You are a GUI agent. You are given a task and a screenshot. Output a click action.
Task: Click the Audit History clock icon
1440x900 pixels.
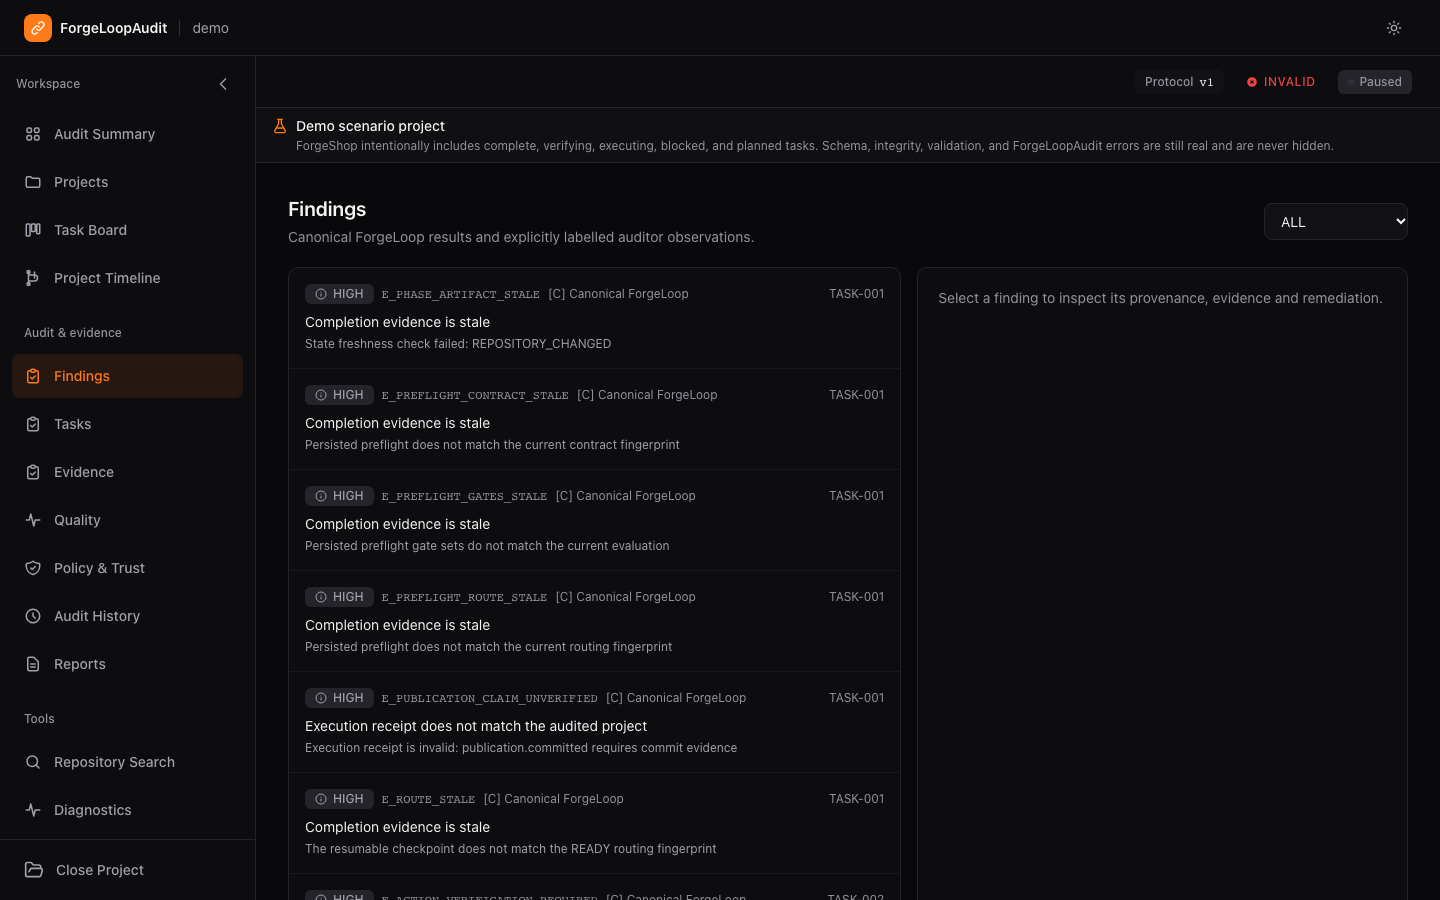click(x=33, y=616)
